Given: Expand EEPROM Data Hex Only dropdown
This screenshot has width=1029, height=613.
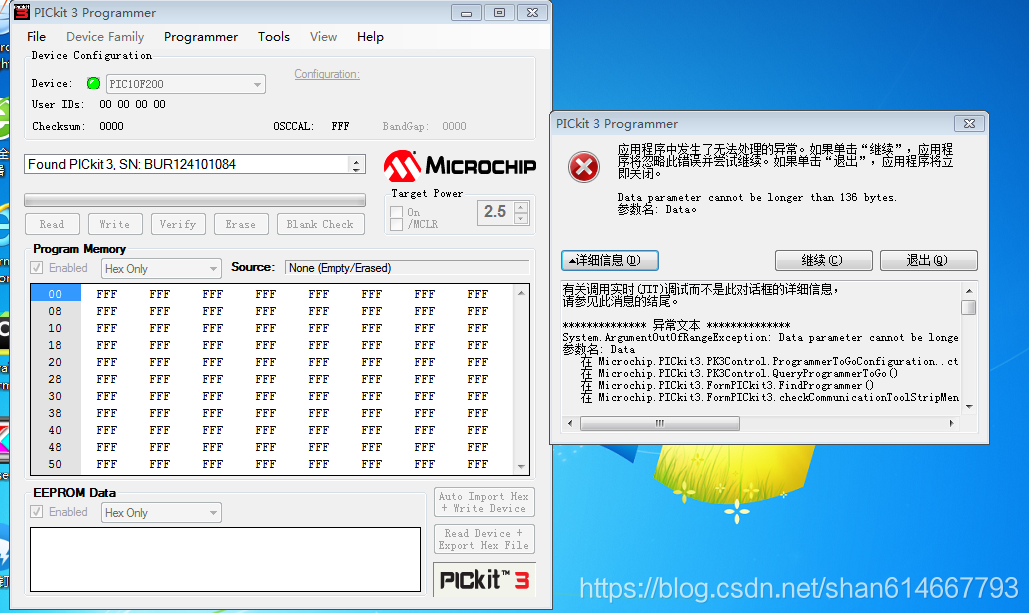Looking at the screenshot, I should click(x=213, y=513).
